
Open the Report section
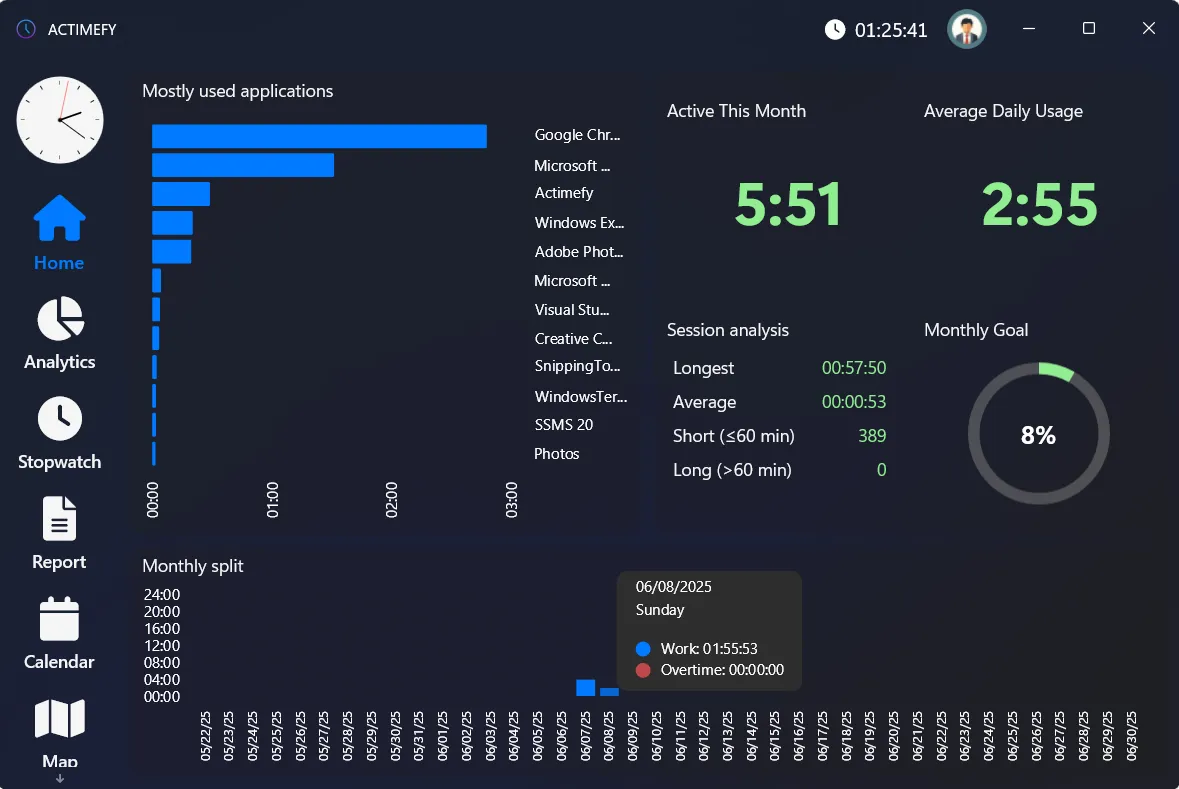click(58, 530)
